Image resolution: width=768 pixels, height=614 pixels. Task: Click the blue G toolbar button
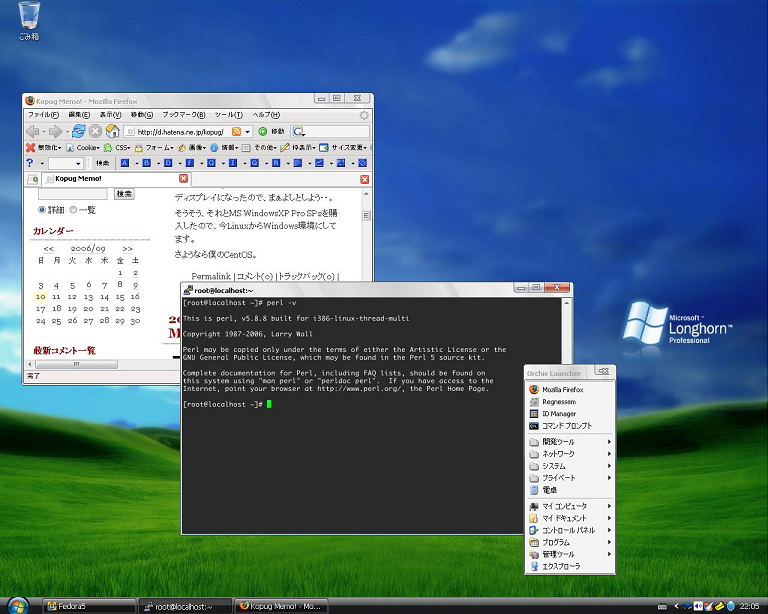(x=211, y=163)
